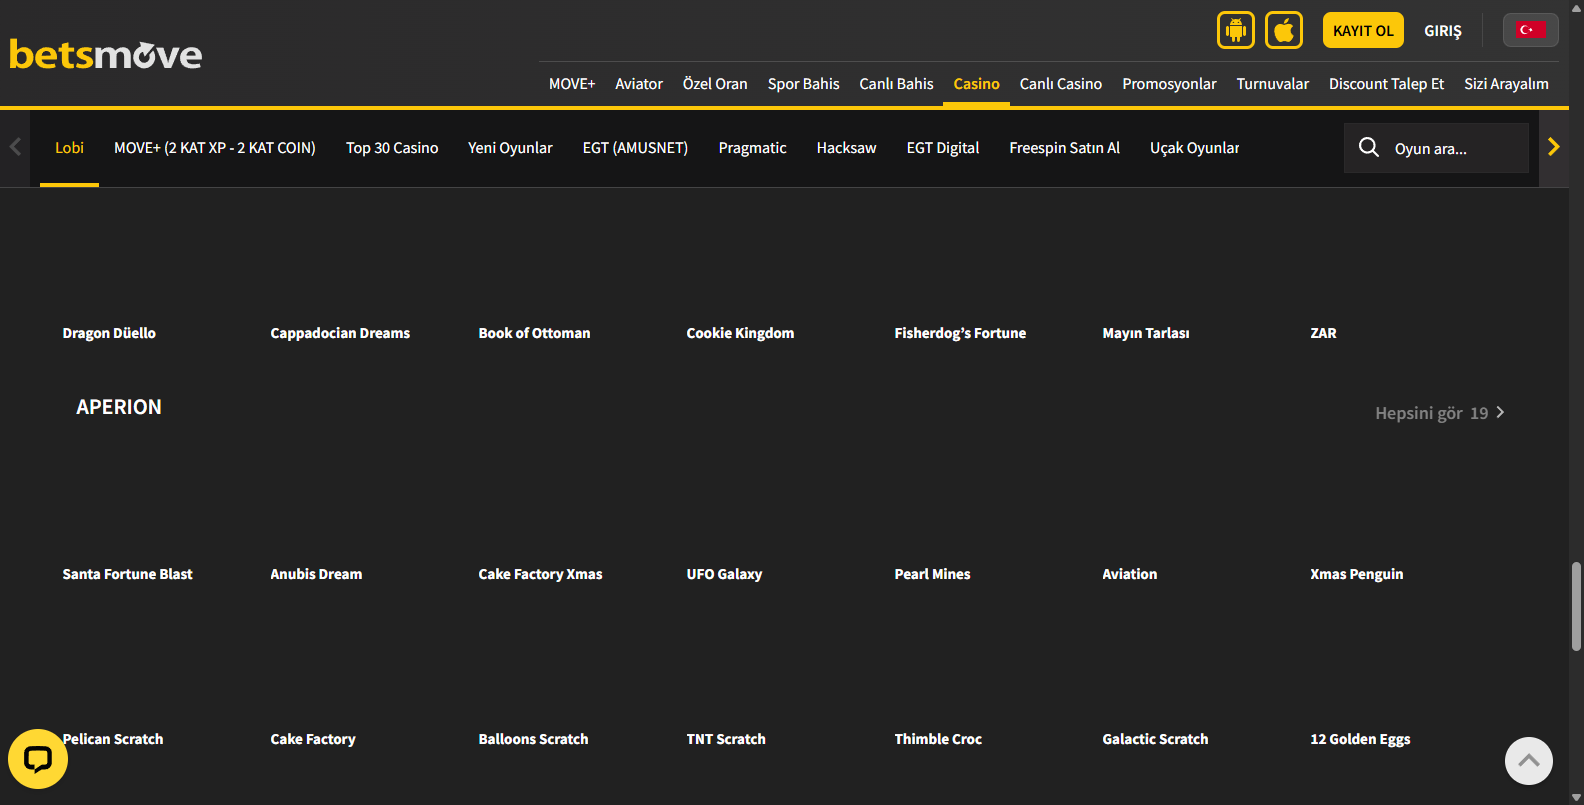Image resolution: width=1584 pixels, height=805 pixels.
Task: Open Book of Ottoman game
Action: pos(534,333)
